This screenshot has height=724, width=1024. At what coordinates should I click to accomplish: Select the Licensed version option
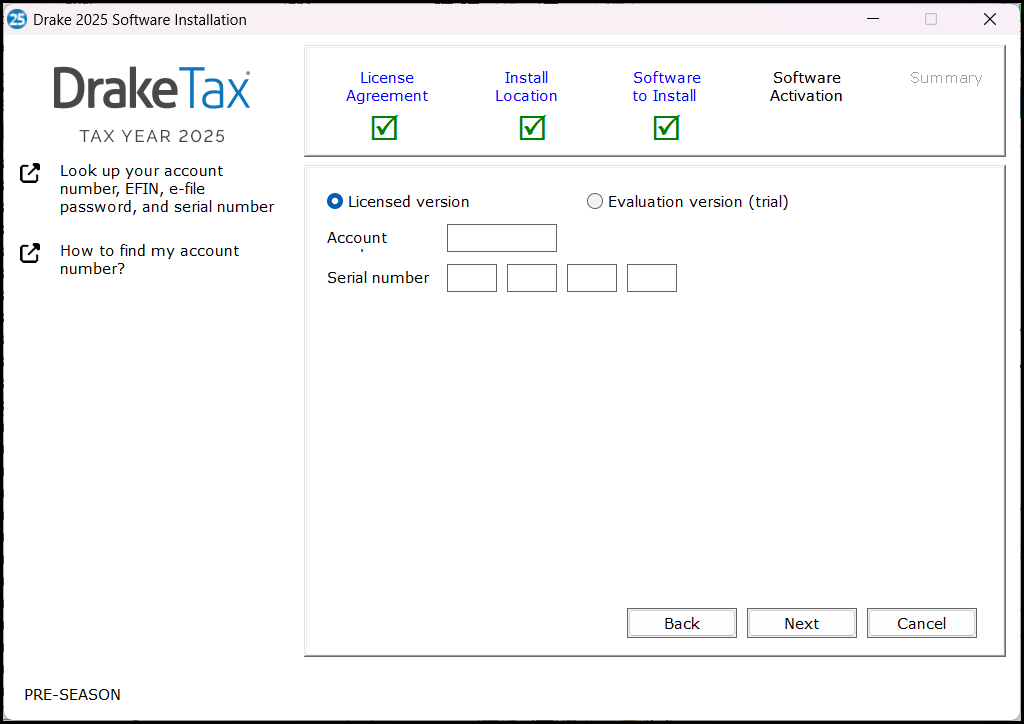(x=334, y=201)
